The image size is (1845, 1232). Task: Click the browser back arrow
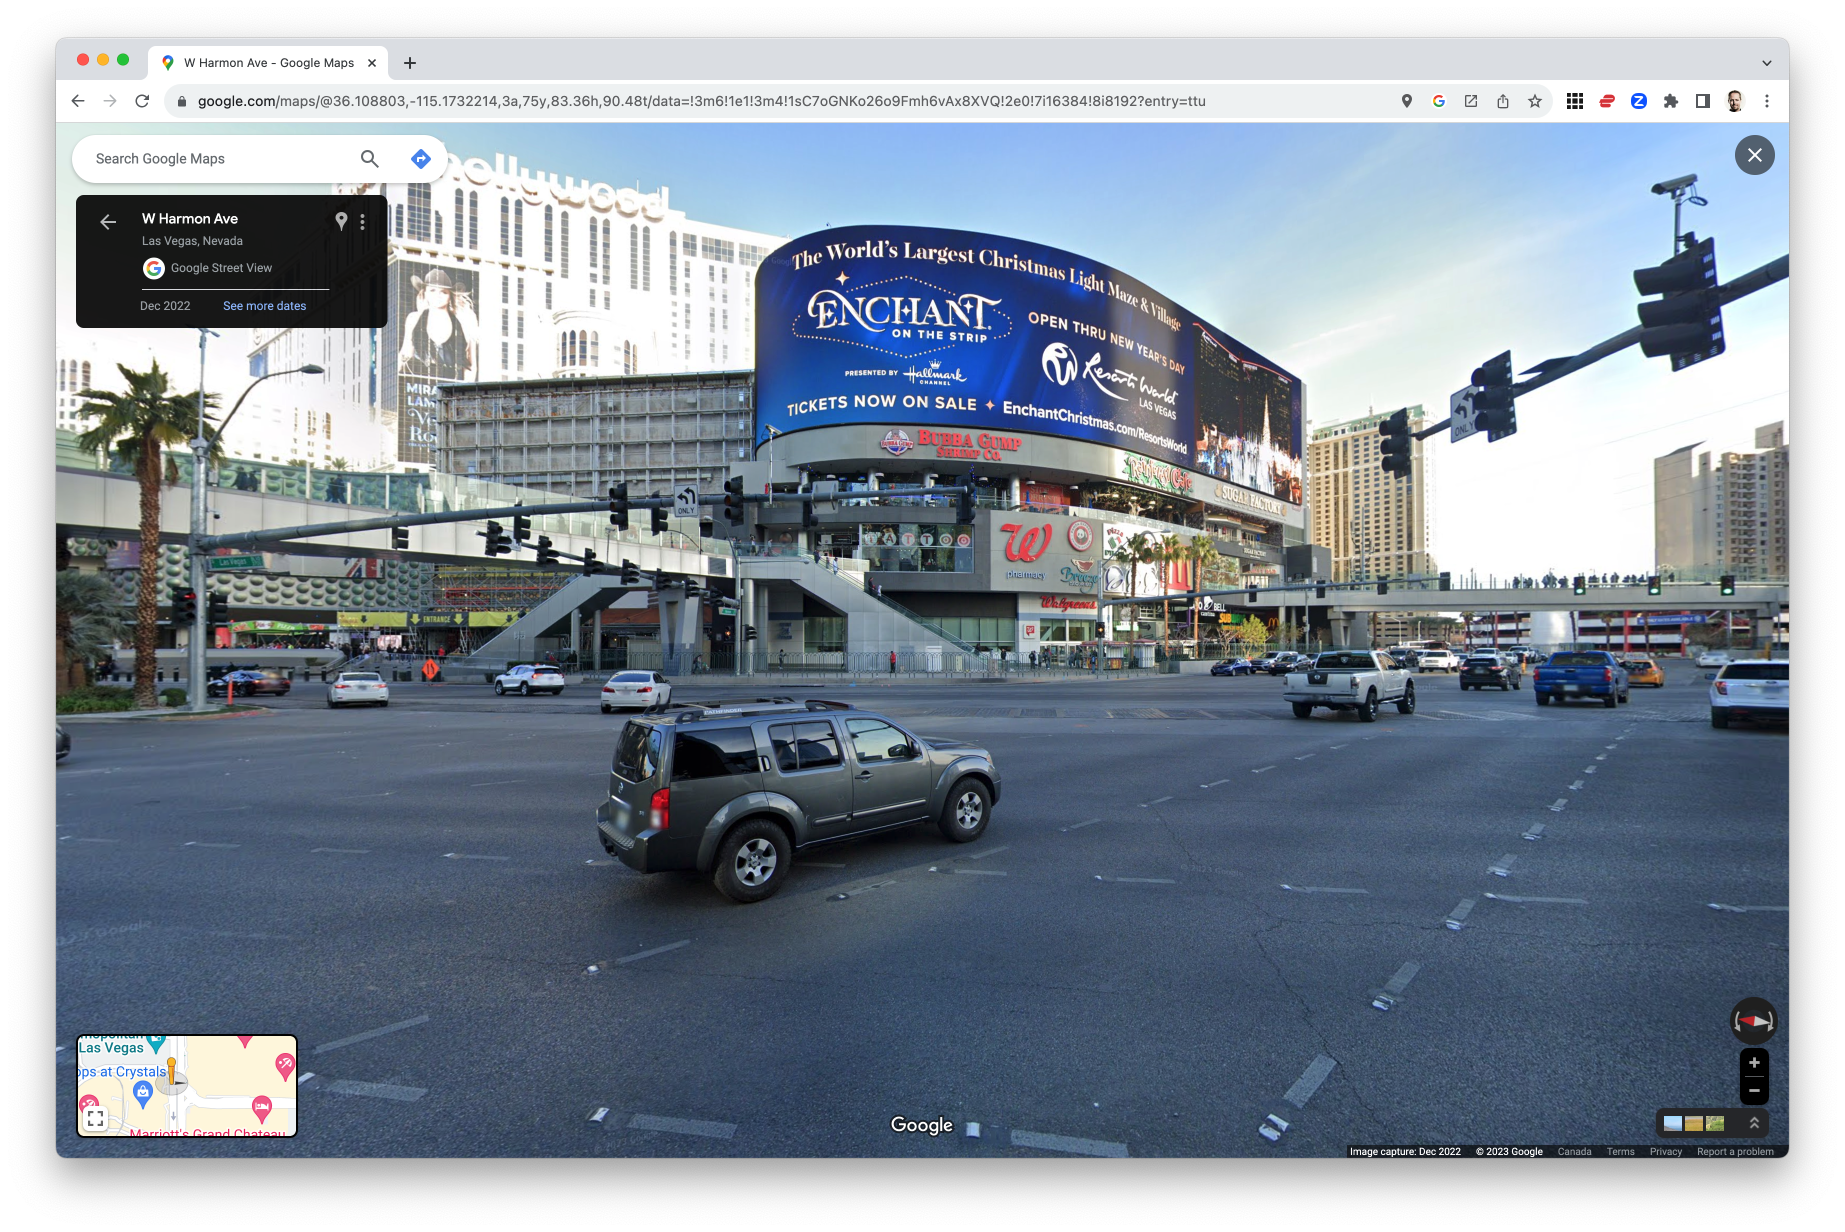(x=78, y=101)
